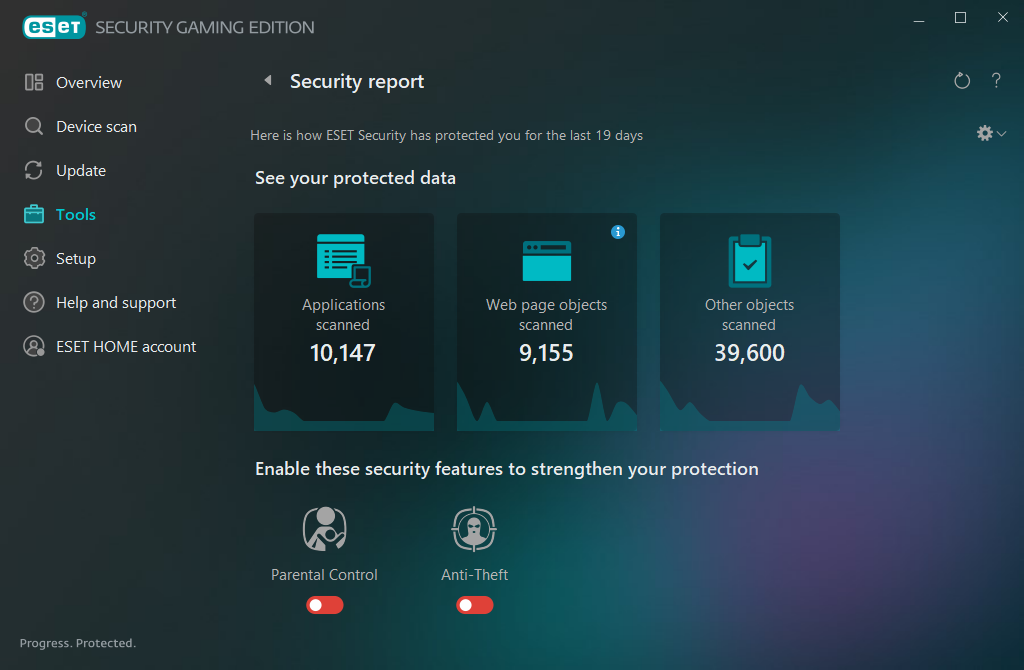Click the Web page objects scanned label

pyautogui.click(x=547, y=315)
